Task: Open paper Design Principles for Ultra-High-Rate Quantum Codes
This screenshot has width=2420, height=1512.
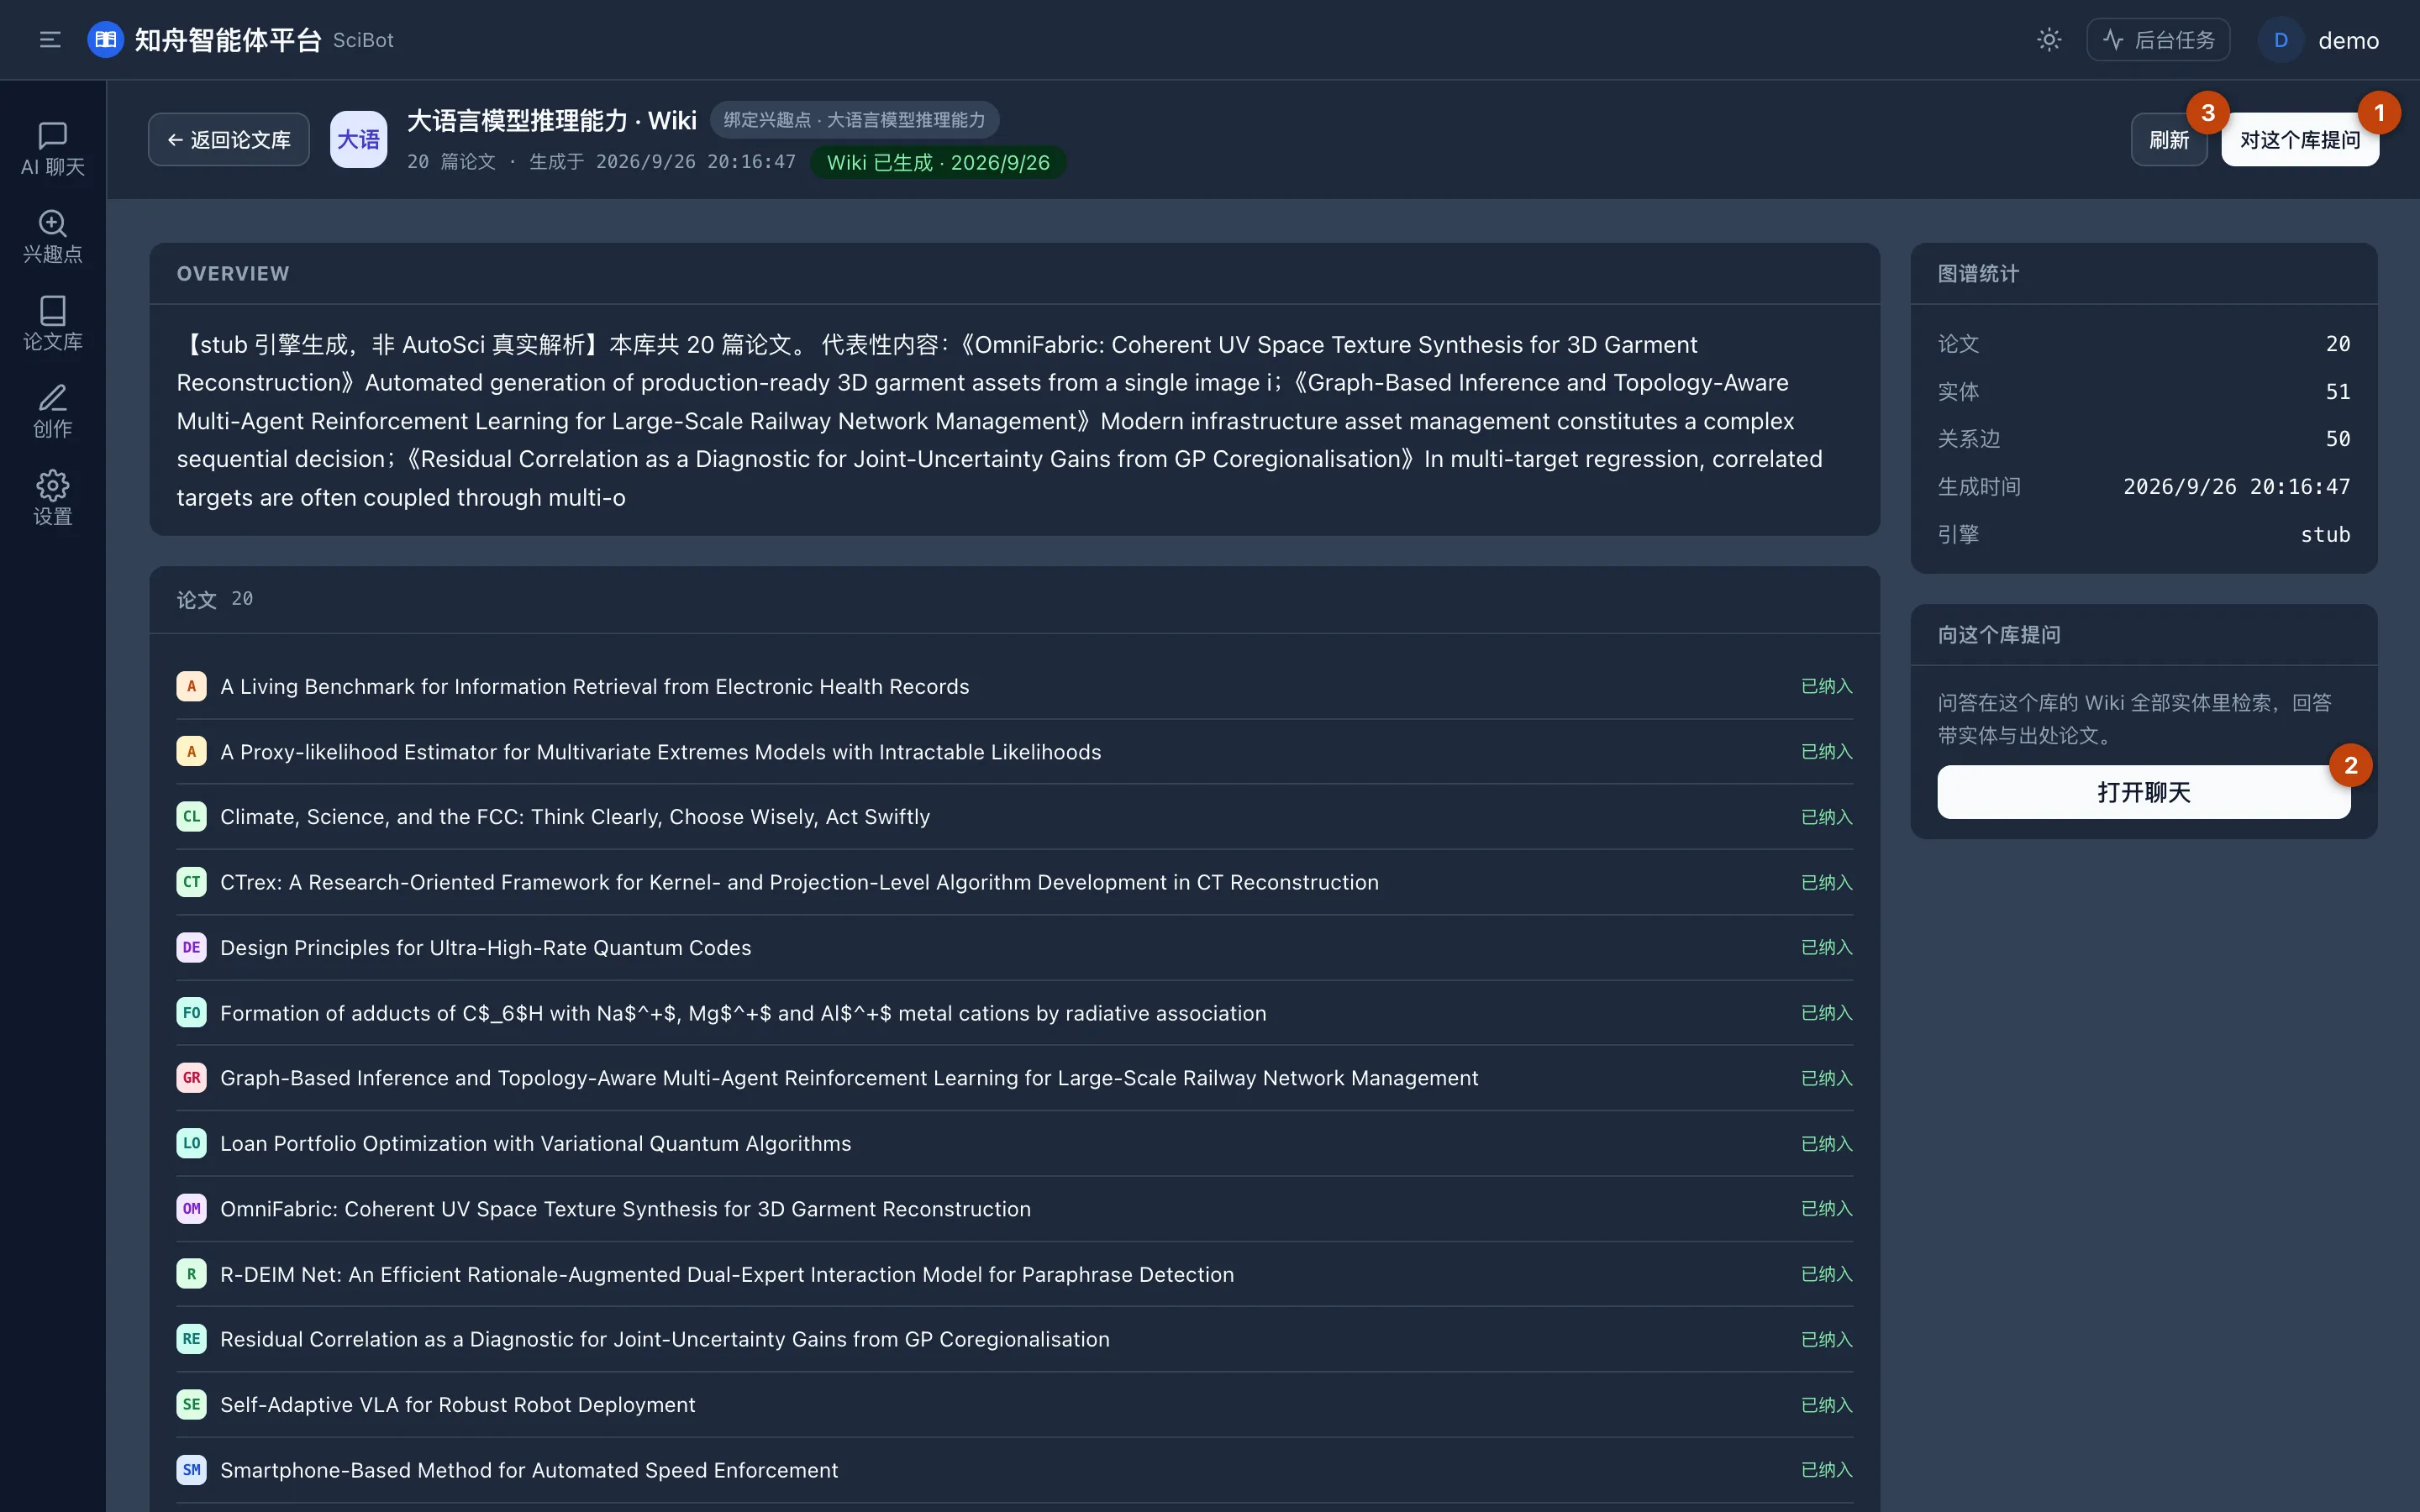Action: tap(1014, 947)
